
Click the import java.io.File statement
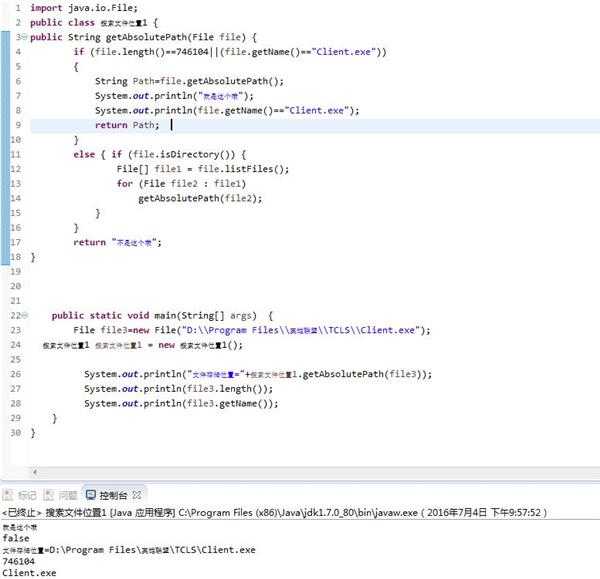pyautogui.click(x=74, y=7)
